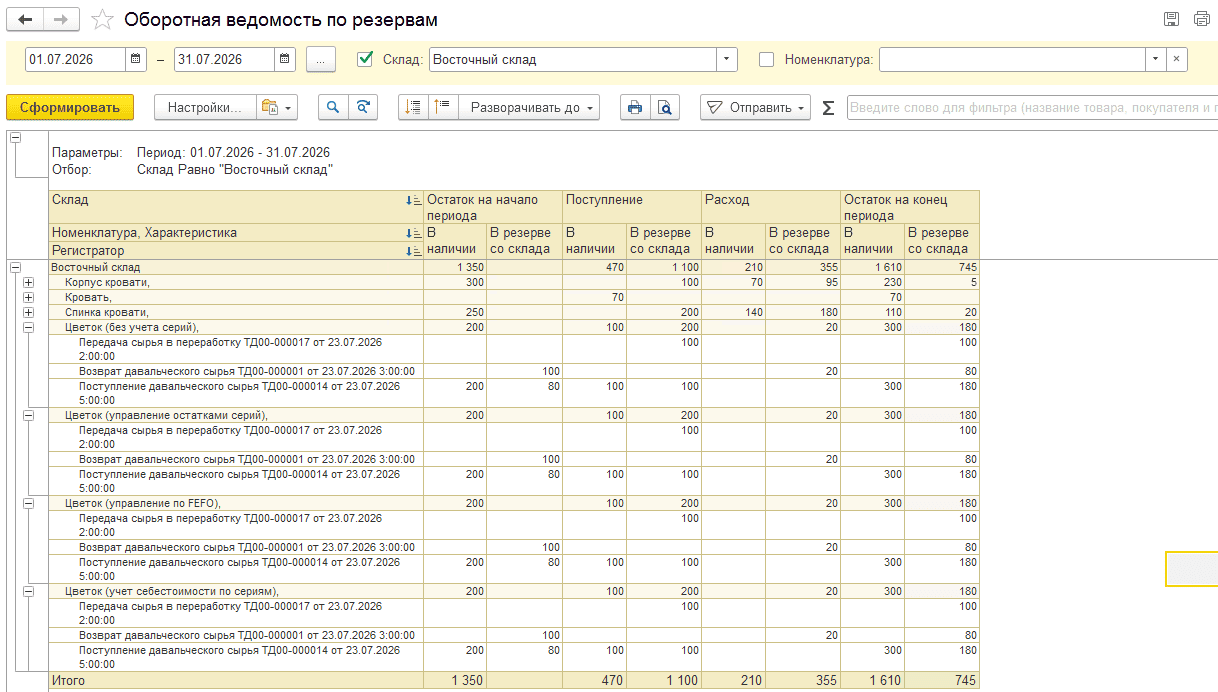Image resolution: width=1218 pixels, height=692 pixels.
Task: Click the magnifier Find icon
Action: pos(333,108)
